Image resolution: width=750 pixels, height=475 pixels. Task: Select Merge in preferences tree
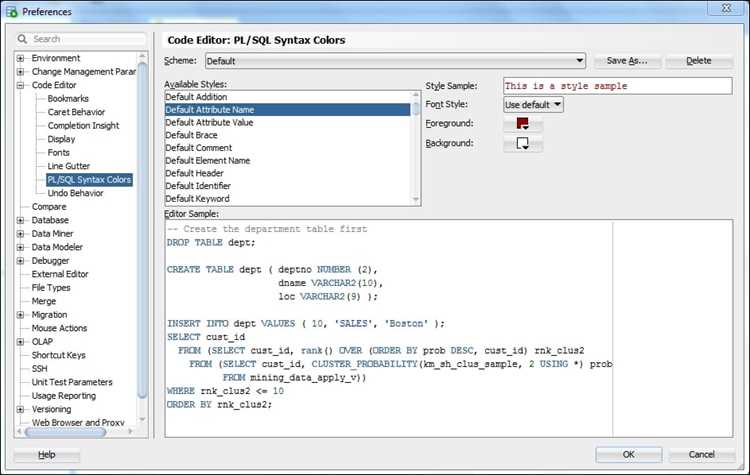coord(44,301)
